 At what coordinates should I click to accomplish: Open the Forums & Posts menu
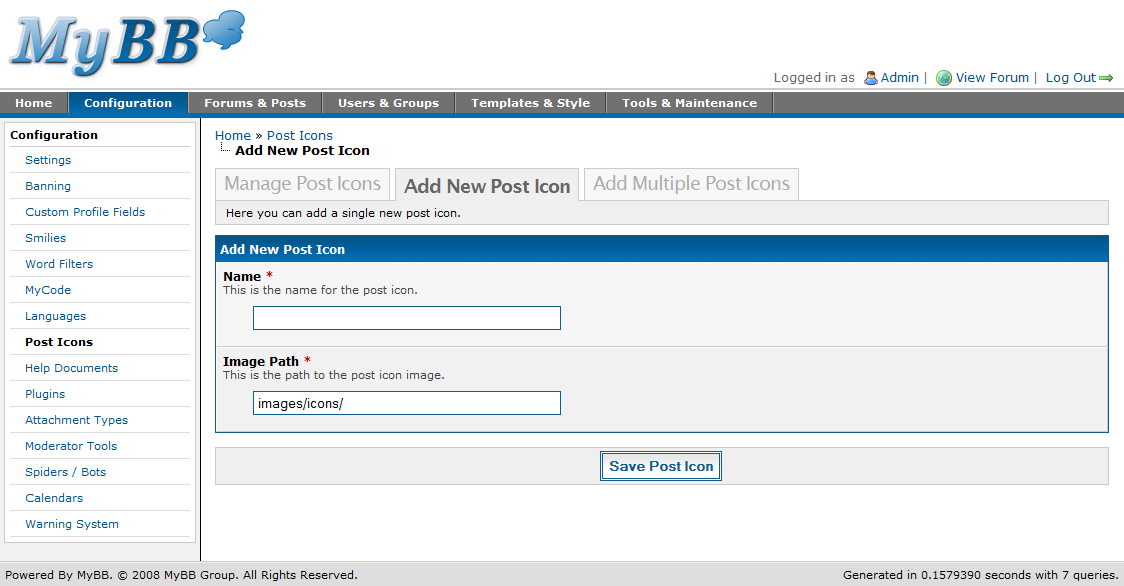tap(255, 103)
